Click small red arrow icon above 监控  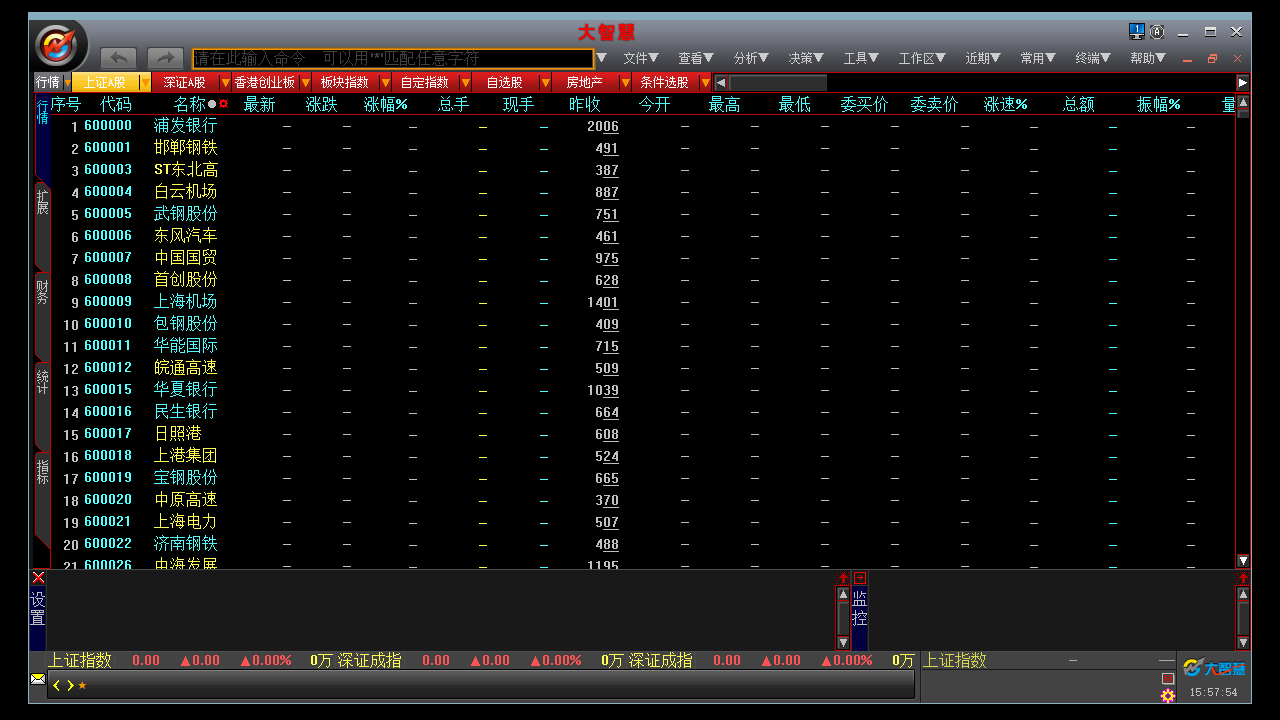pos(860,578)
